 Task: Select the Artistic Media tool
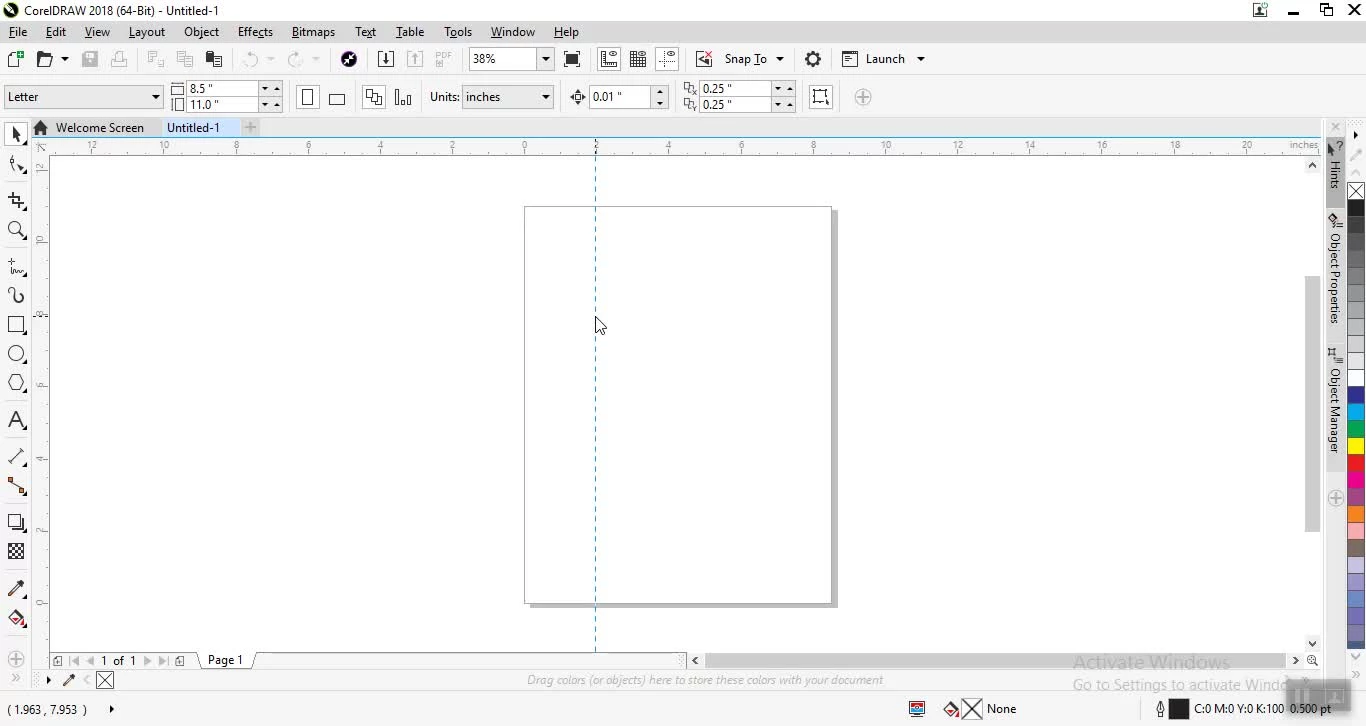(16, 295)
